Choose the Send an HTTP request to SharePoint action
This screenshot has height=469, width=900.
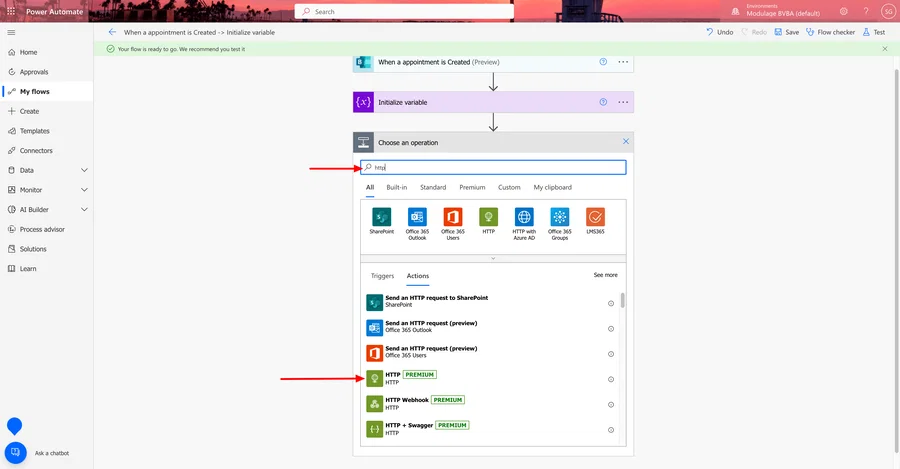491,301
